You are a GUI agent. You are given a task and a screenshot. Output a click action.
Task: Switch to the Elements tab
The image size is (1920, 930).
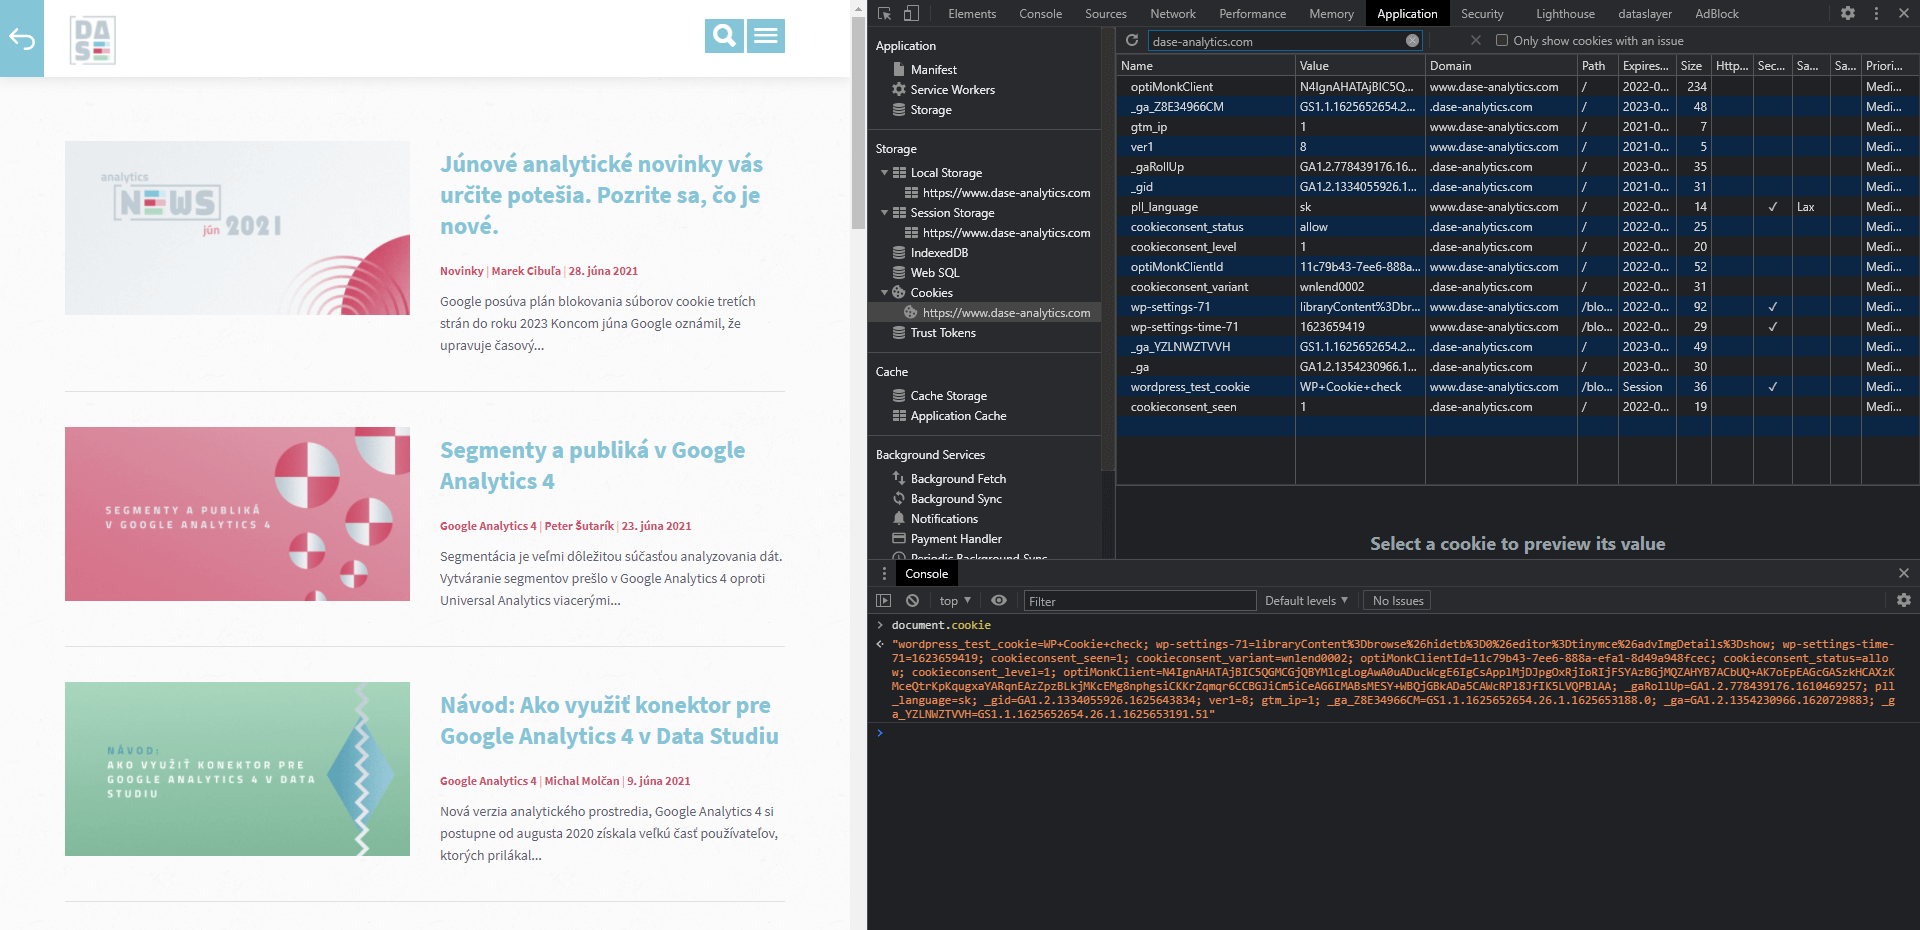click(972, 13)
